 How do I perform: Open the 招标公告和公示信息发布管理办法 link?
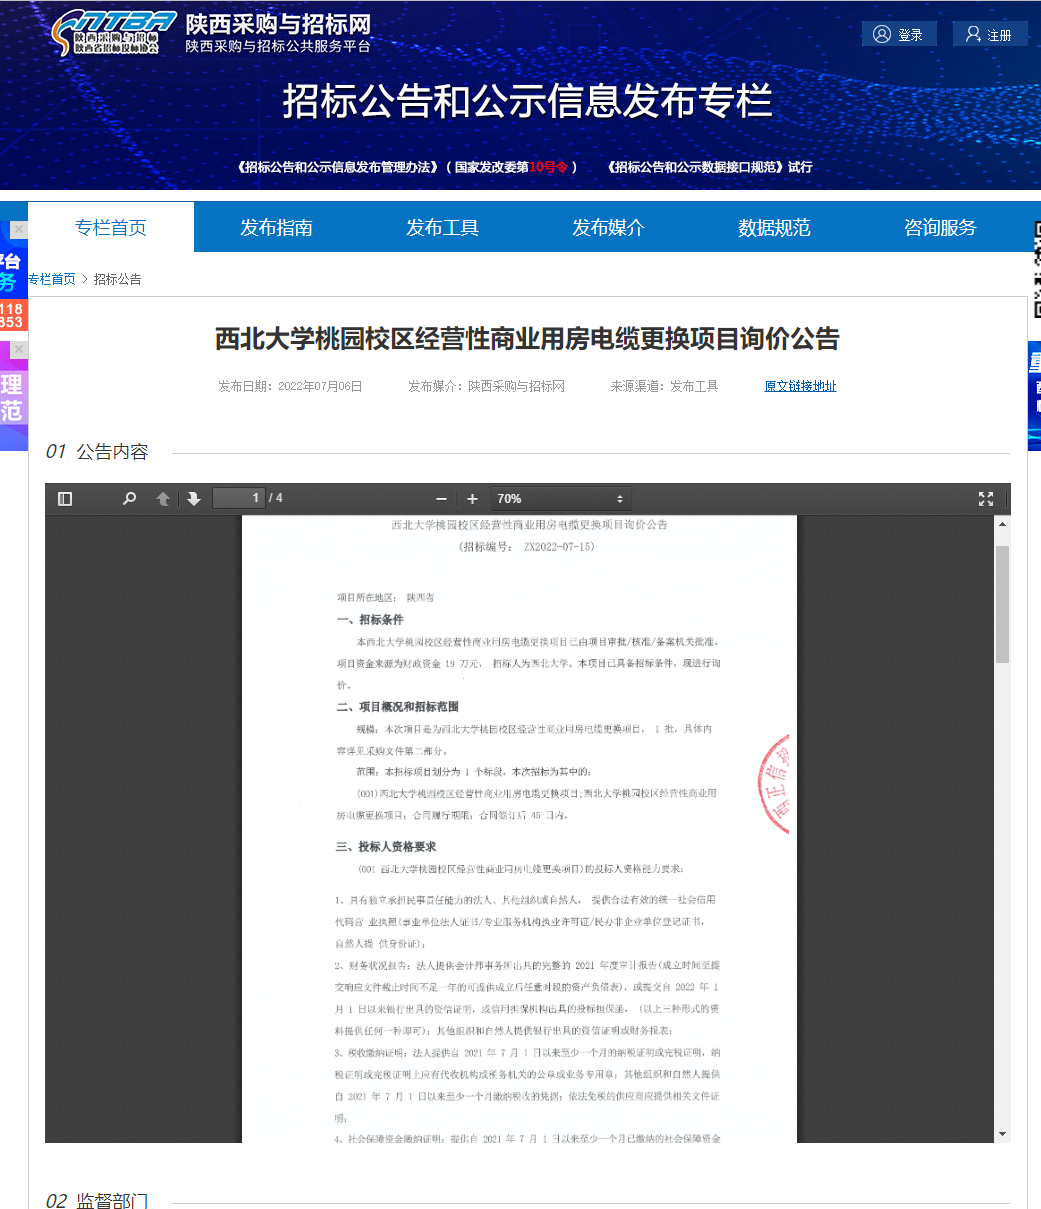[x=338, y=167]
